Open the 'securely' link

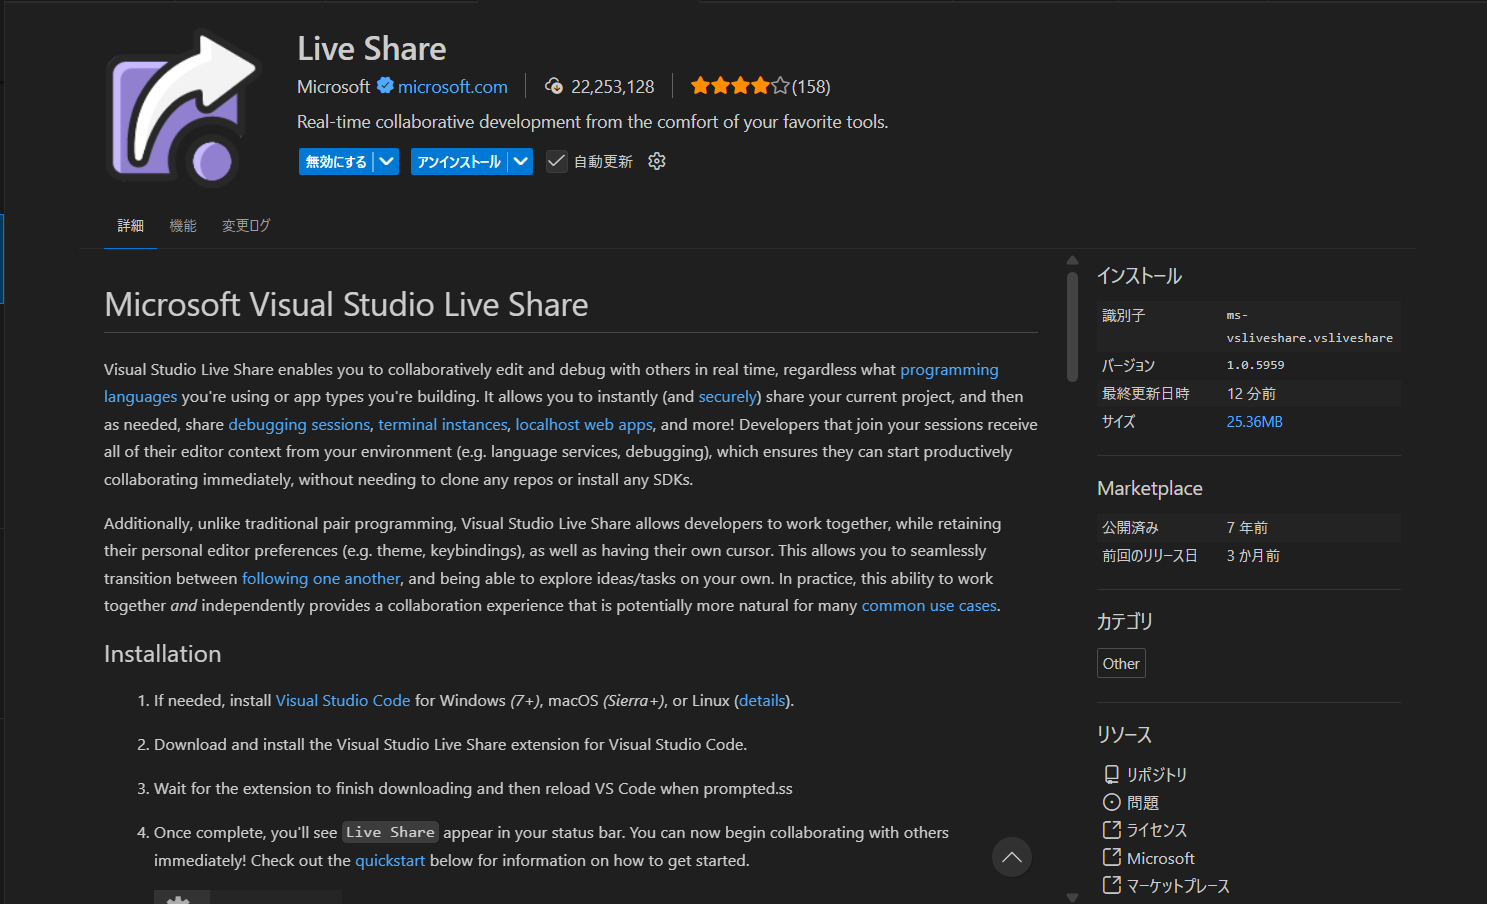pyautogui.click(x=727, y=397)
